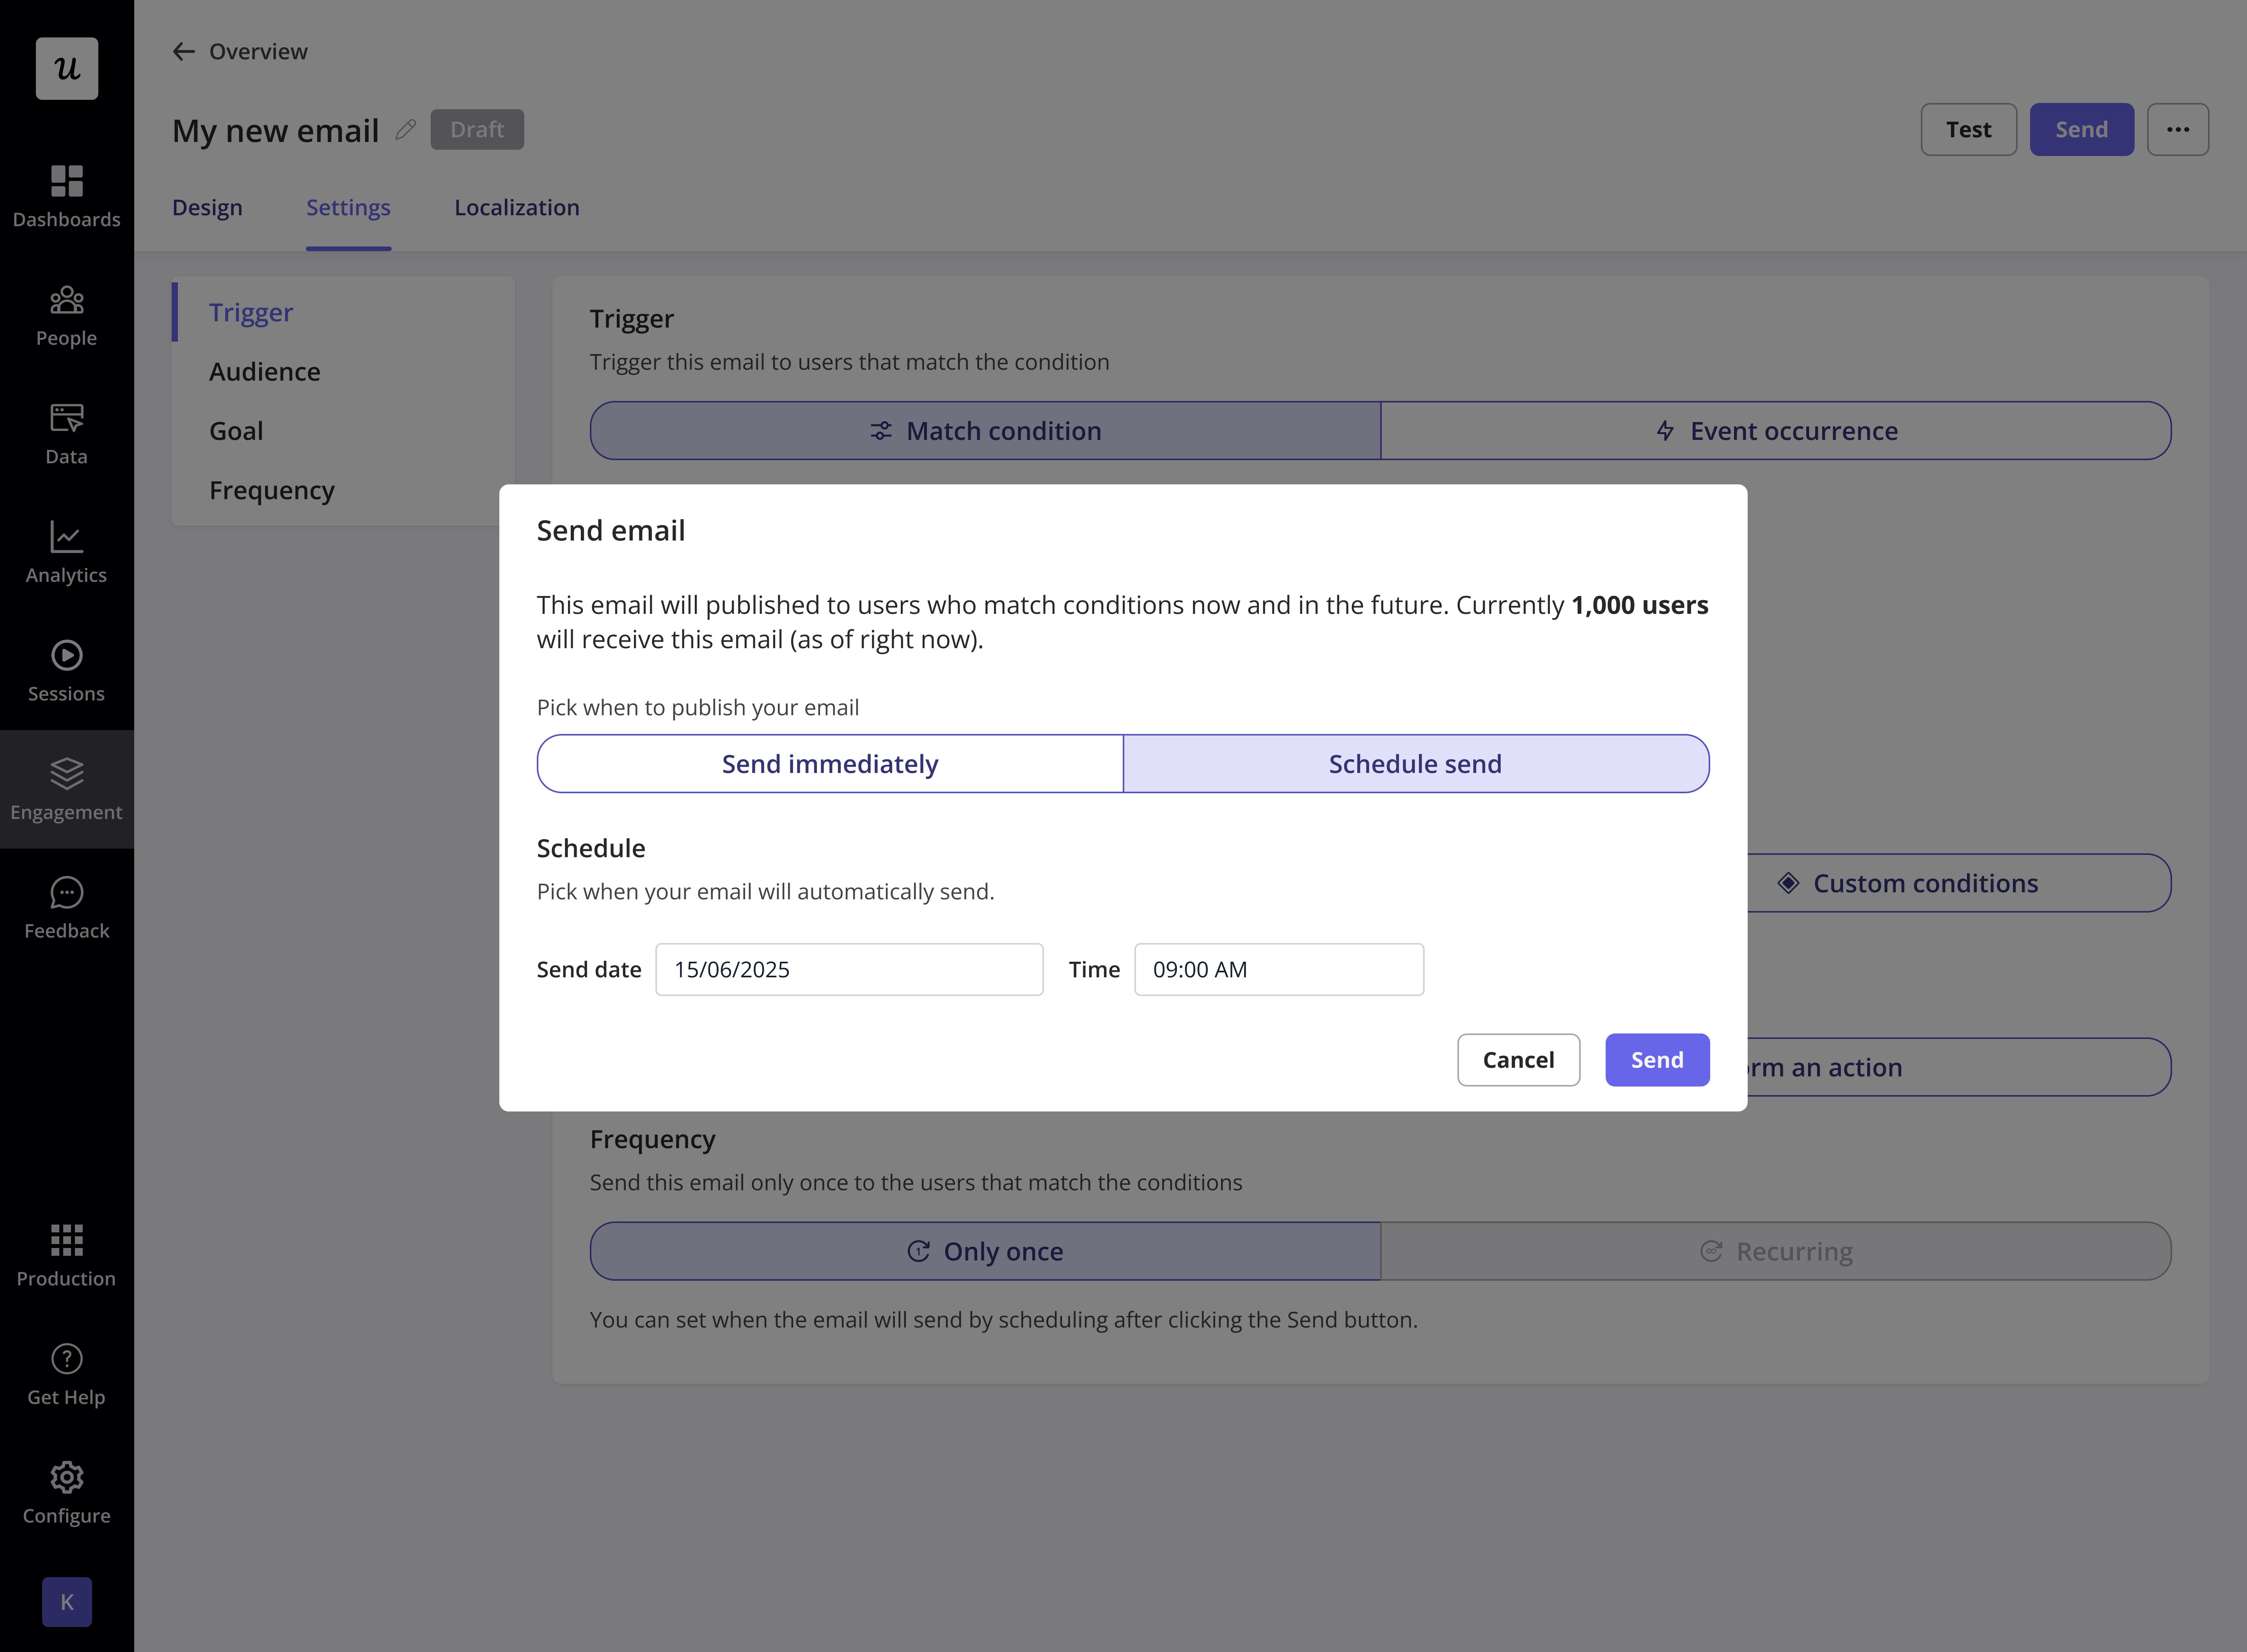The height and width of the screenshot is (1652, 2247).
Task: Click the Draft status badge
Action: tap(477, 129)
